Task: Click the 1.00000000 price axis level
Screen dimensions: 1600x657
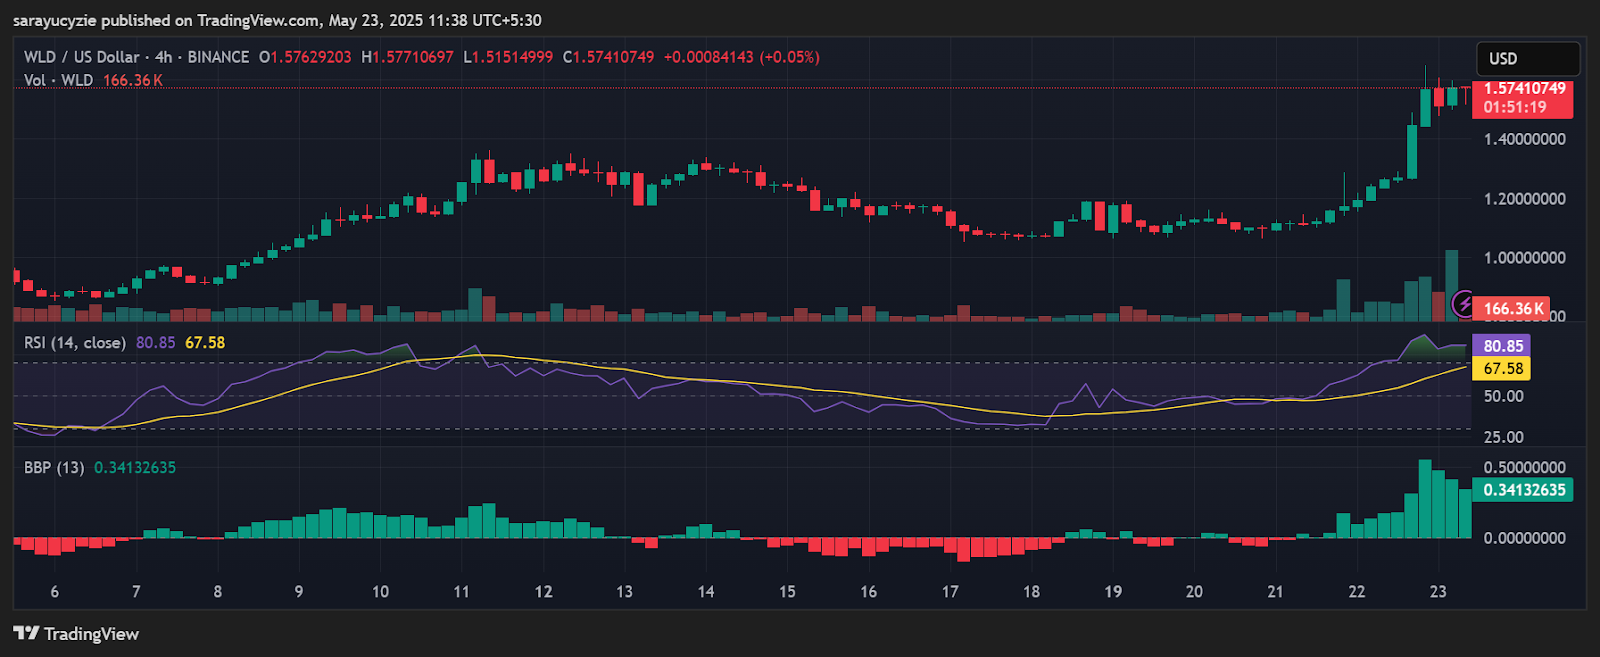Action: (1524, 258)
